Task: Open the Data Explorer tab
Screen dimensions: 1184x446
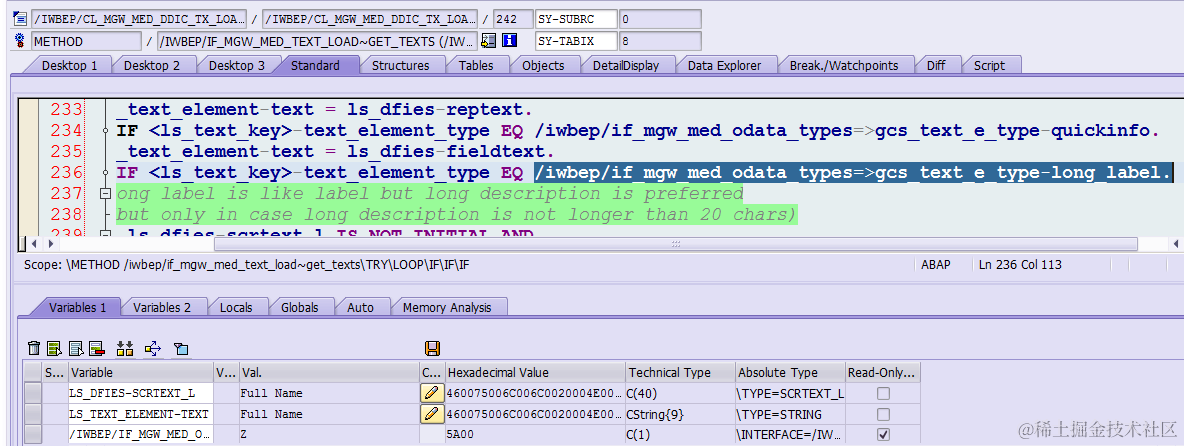Action: [x=724, y=66]
